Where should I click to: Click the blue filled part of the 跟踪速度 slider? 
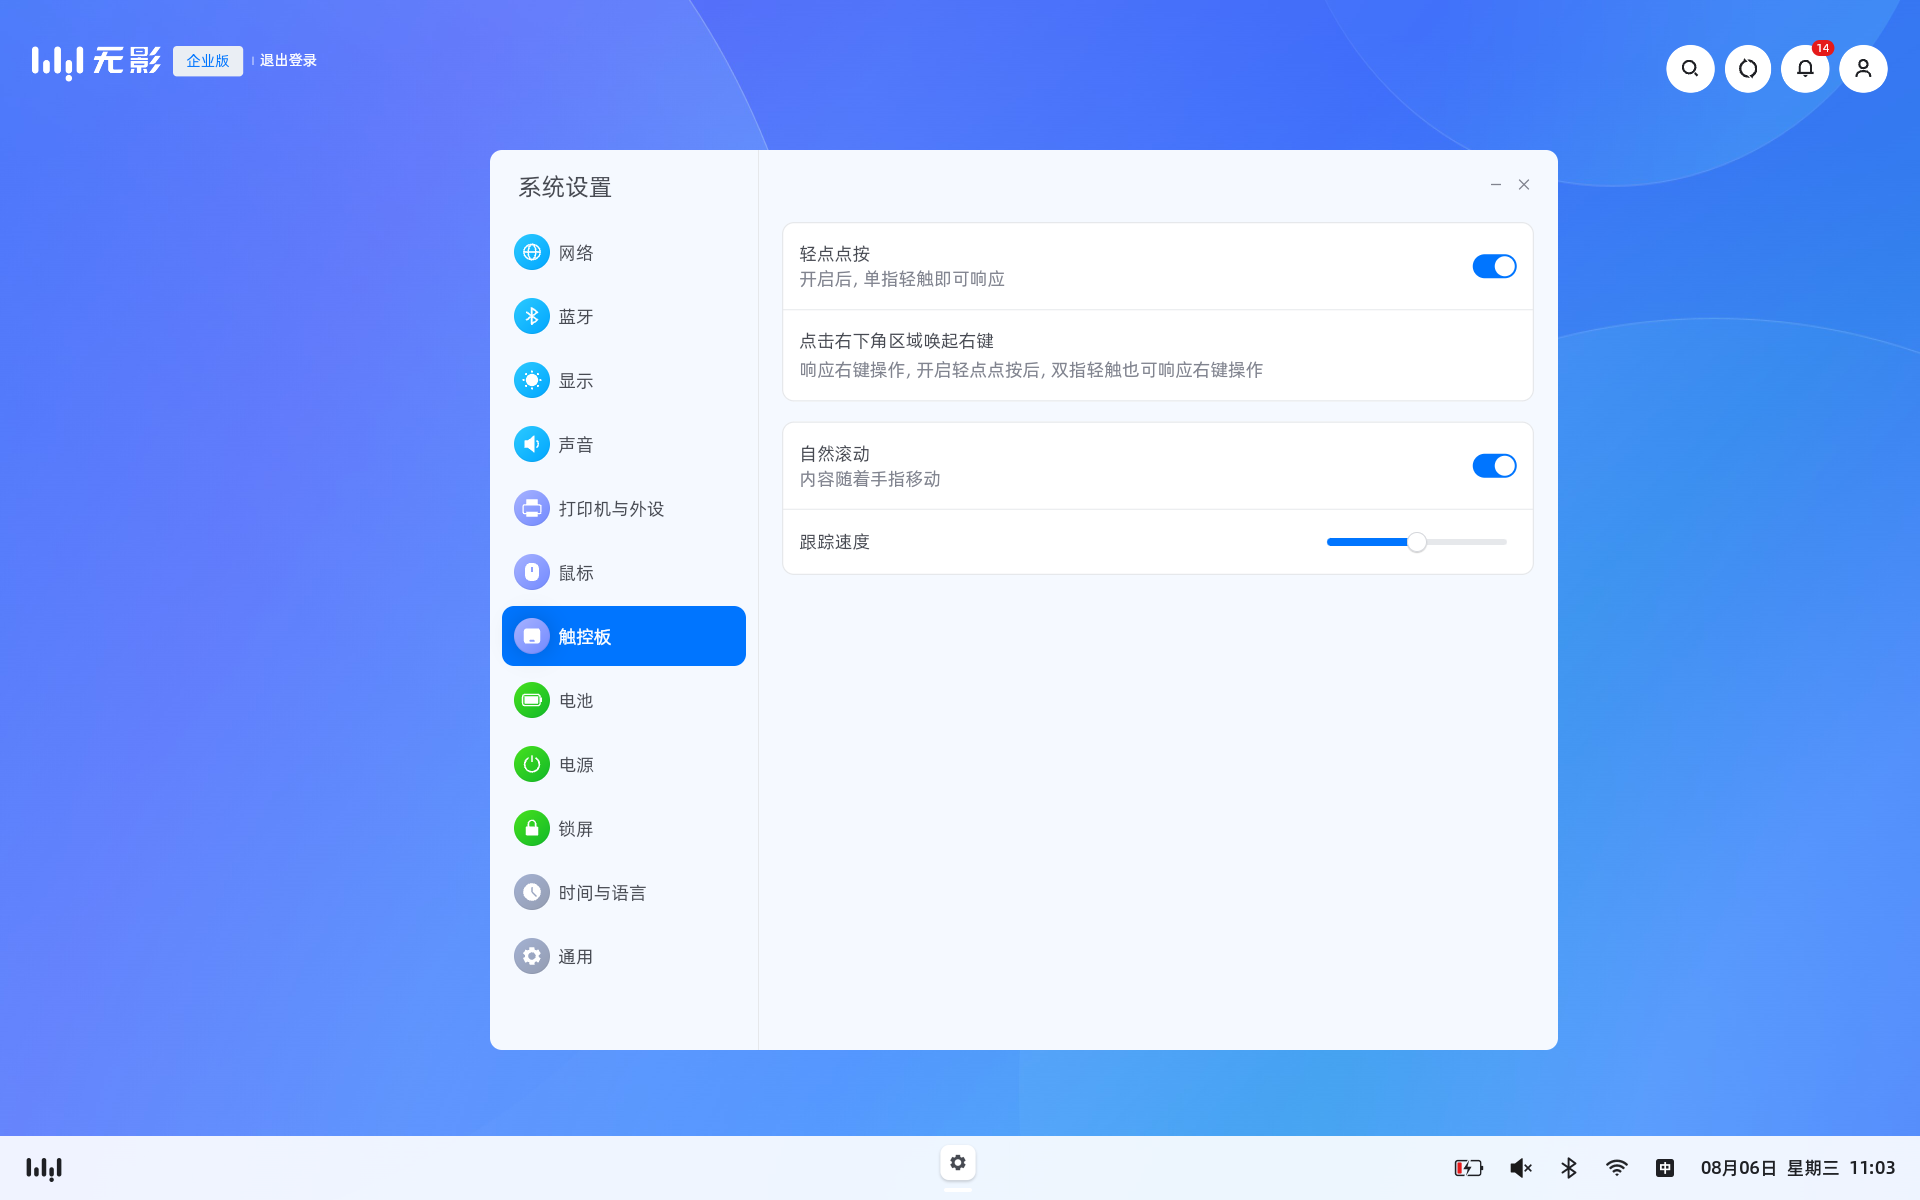pyautogui.click(x=1367, y=542)
